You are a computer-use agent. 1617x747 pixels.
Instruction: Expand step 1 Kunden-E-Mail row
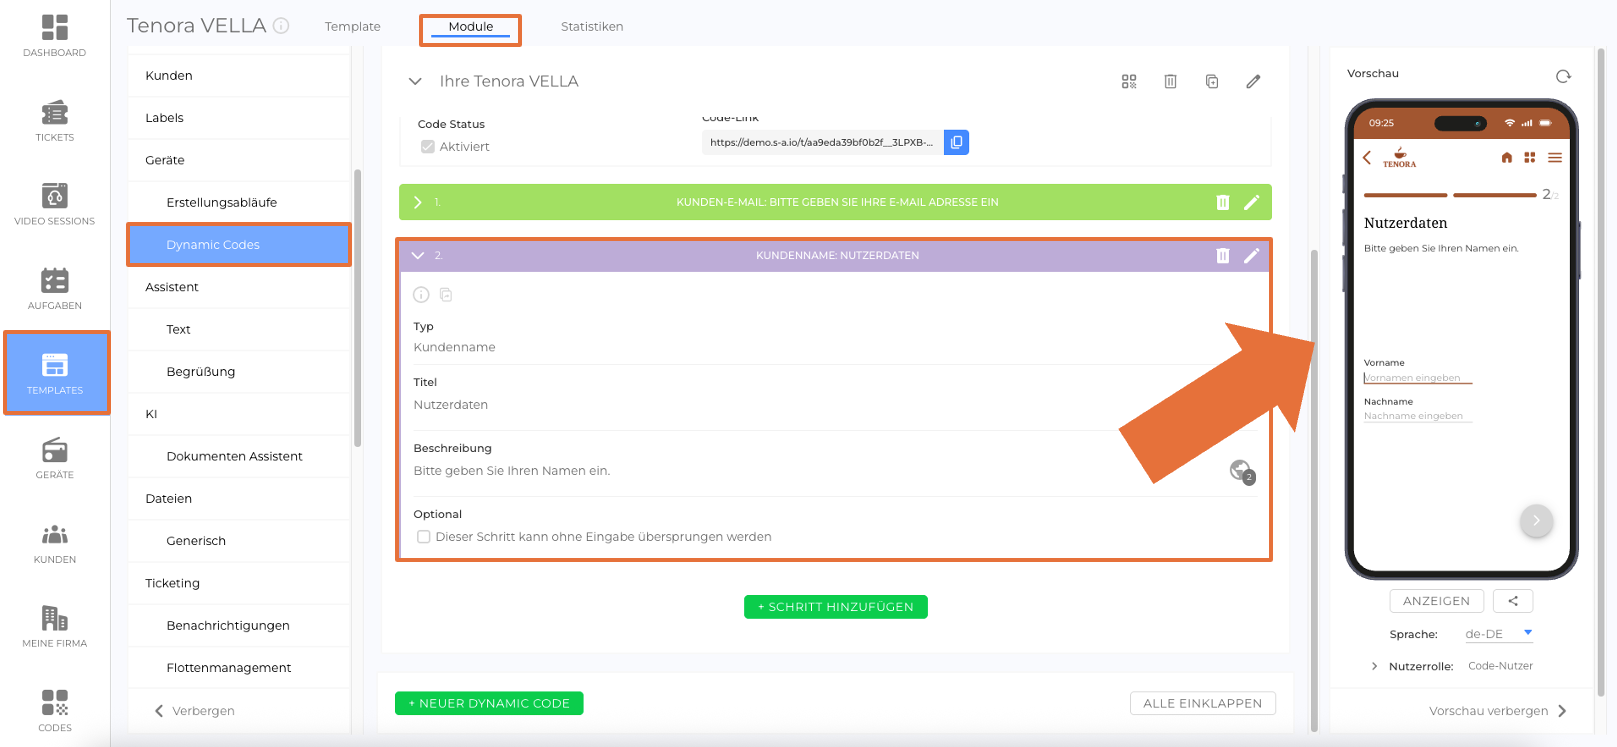tap(418, 202)
